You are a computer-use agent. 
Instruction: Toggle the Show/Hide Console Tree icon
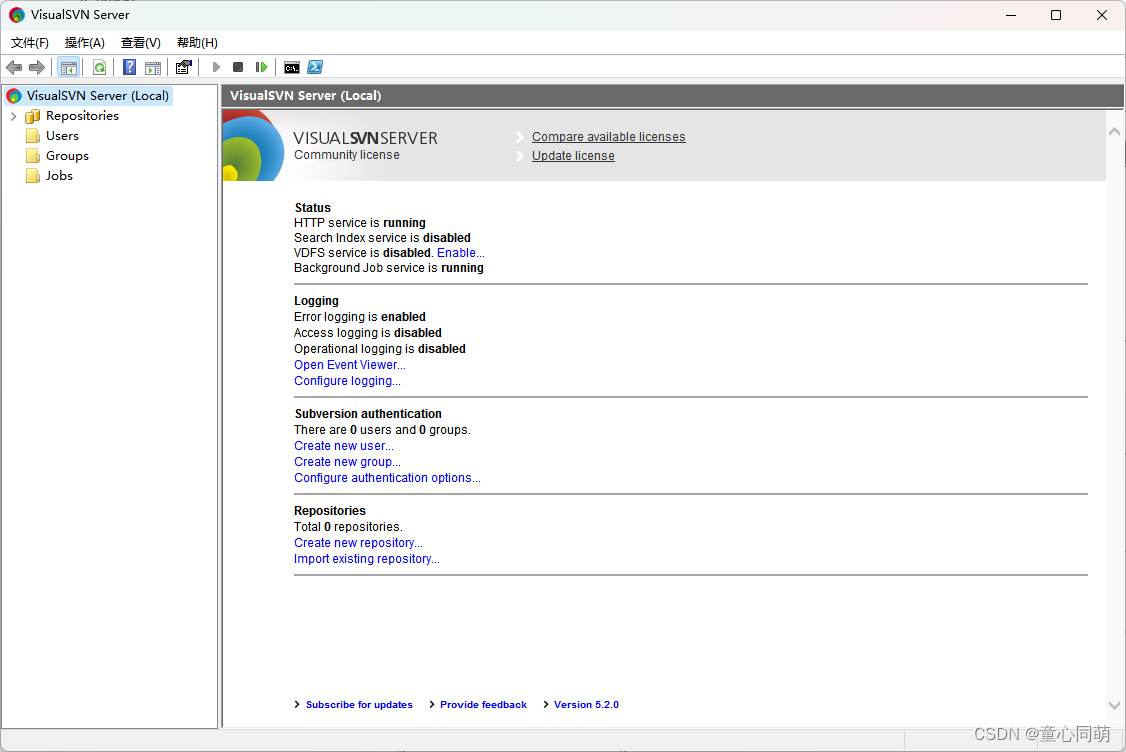pyautogui.click(x=69, y=68)
